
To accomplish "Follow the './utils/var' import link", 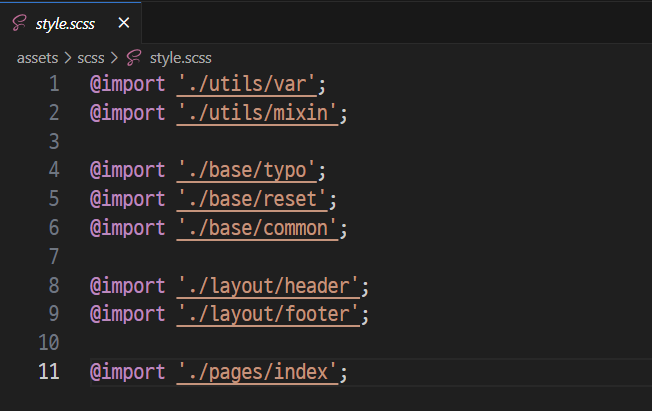I will [247, 84].
